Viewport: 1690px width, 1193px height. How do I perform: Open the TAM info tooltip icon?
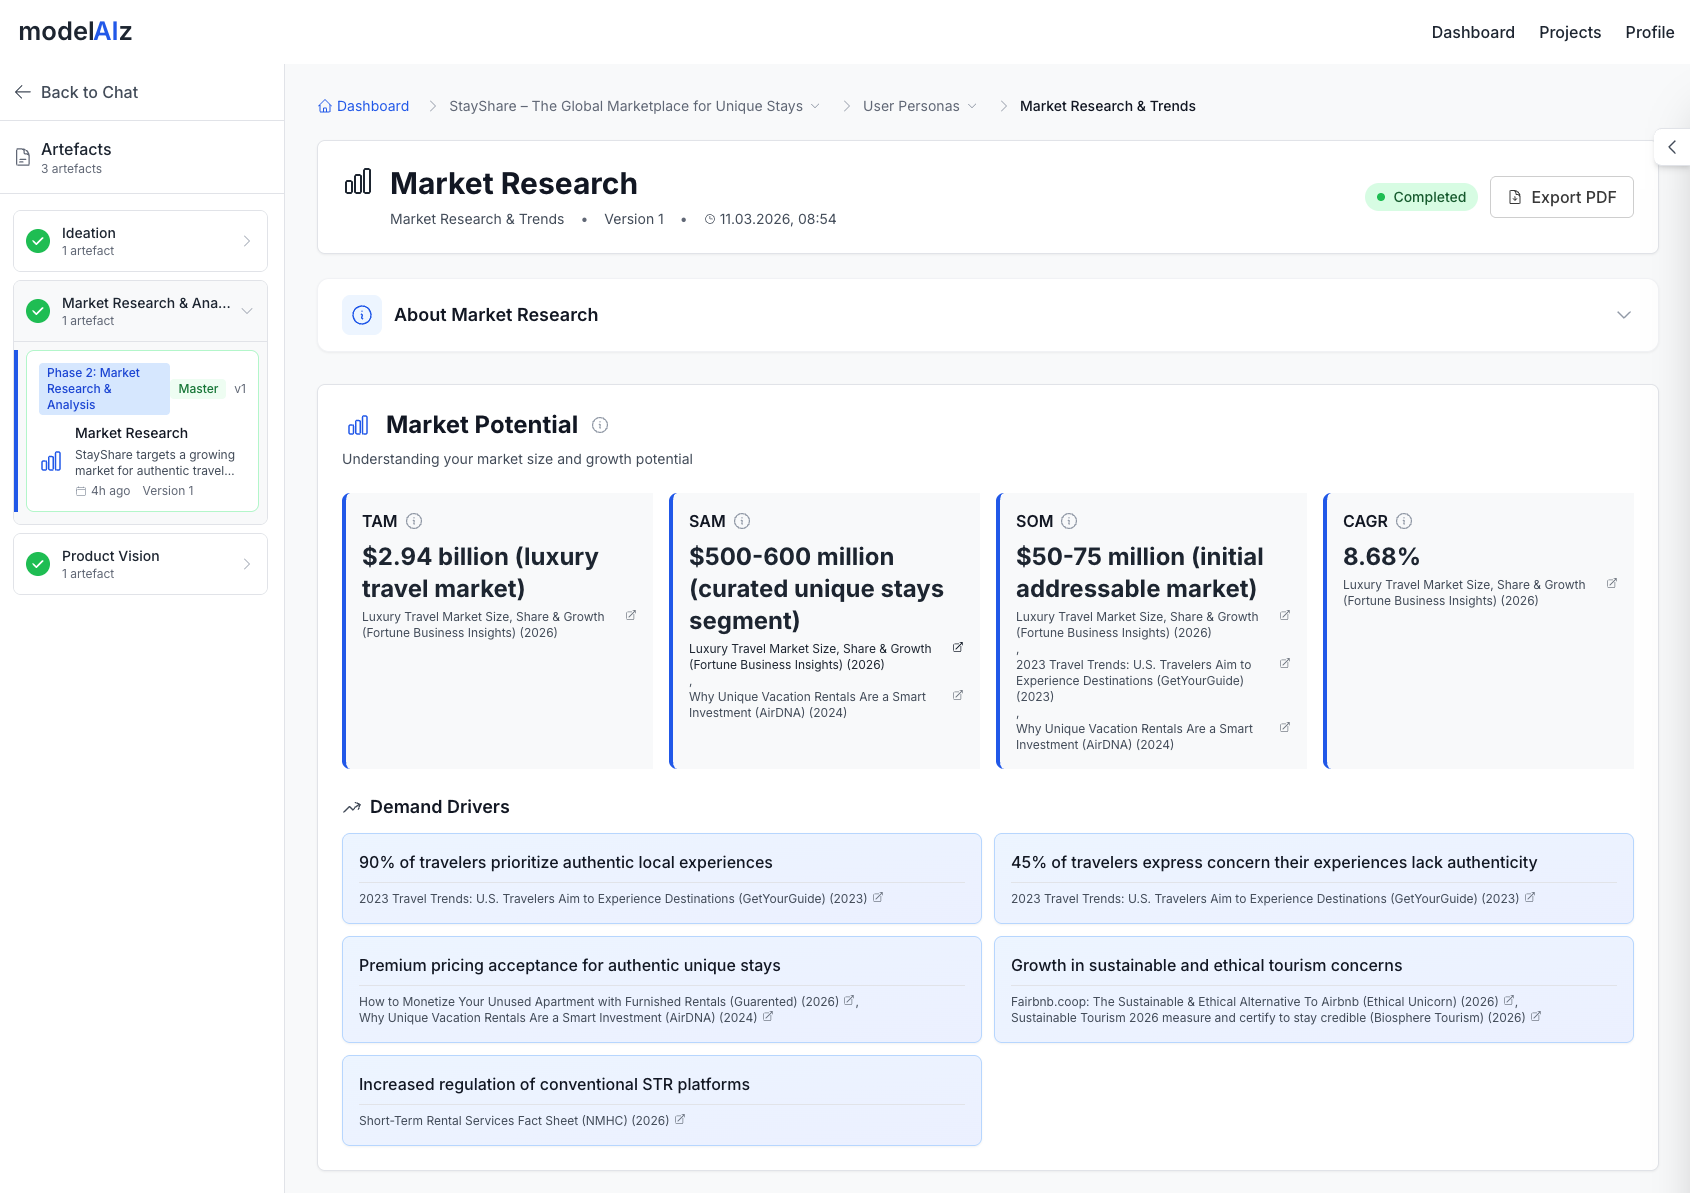416,520
